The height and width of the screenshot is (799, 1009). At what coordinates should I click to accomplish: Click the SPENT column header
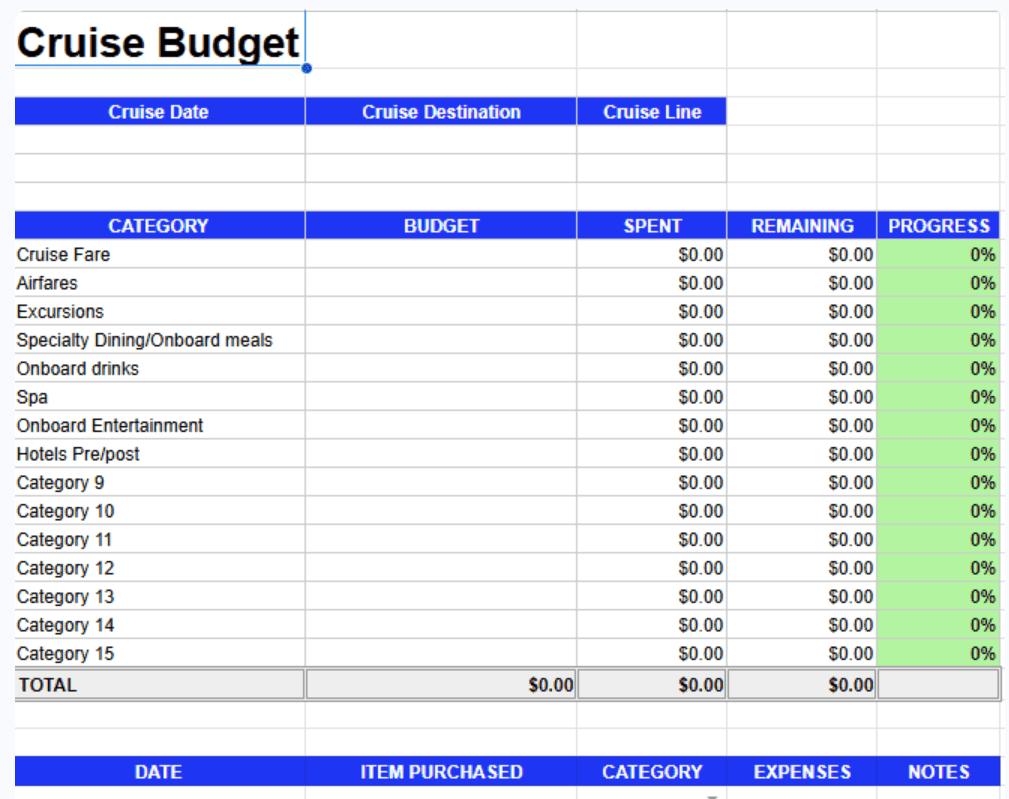(x=651, y=225)
